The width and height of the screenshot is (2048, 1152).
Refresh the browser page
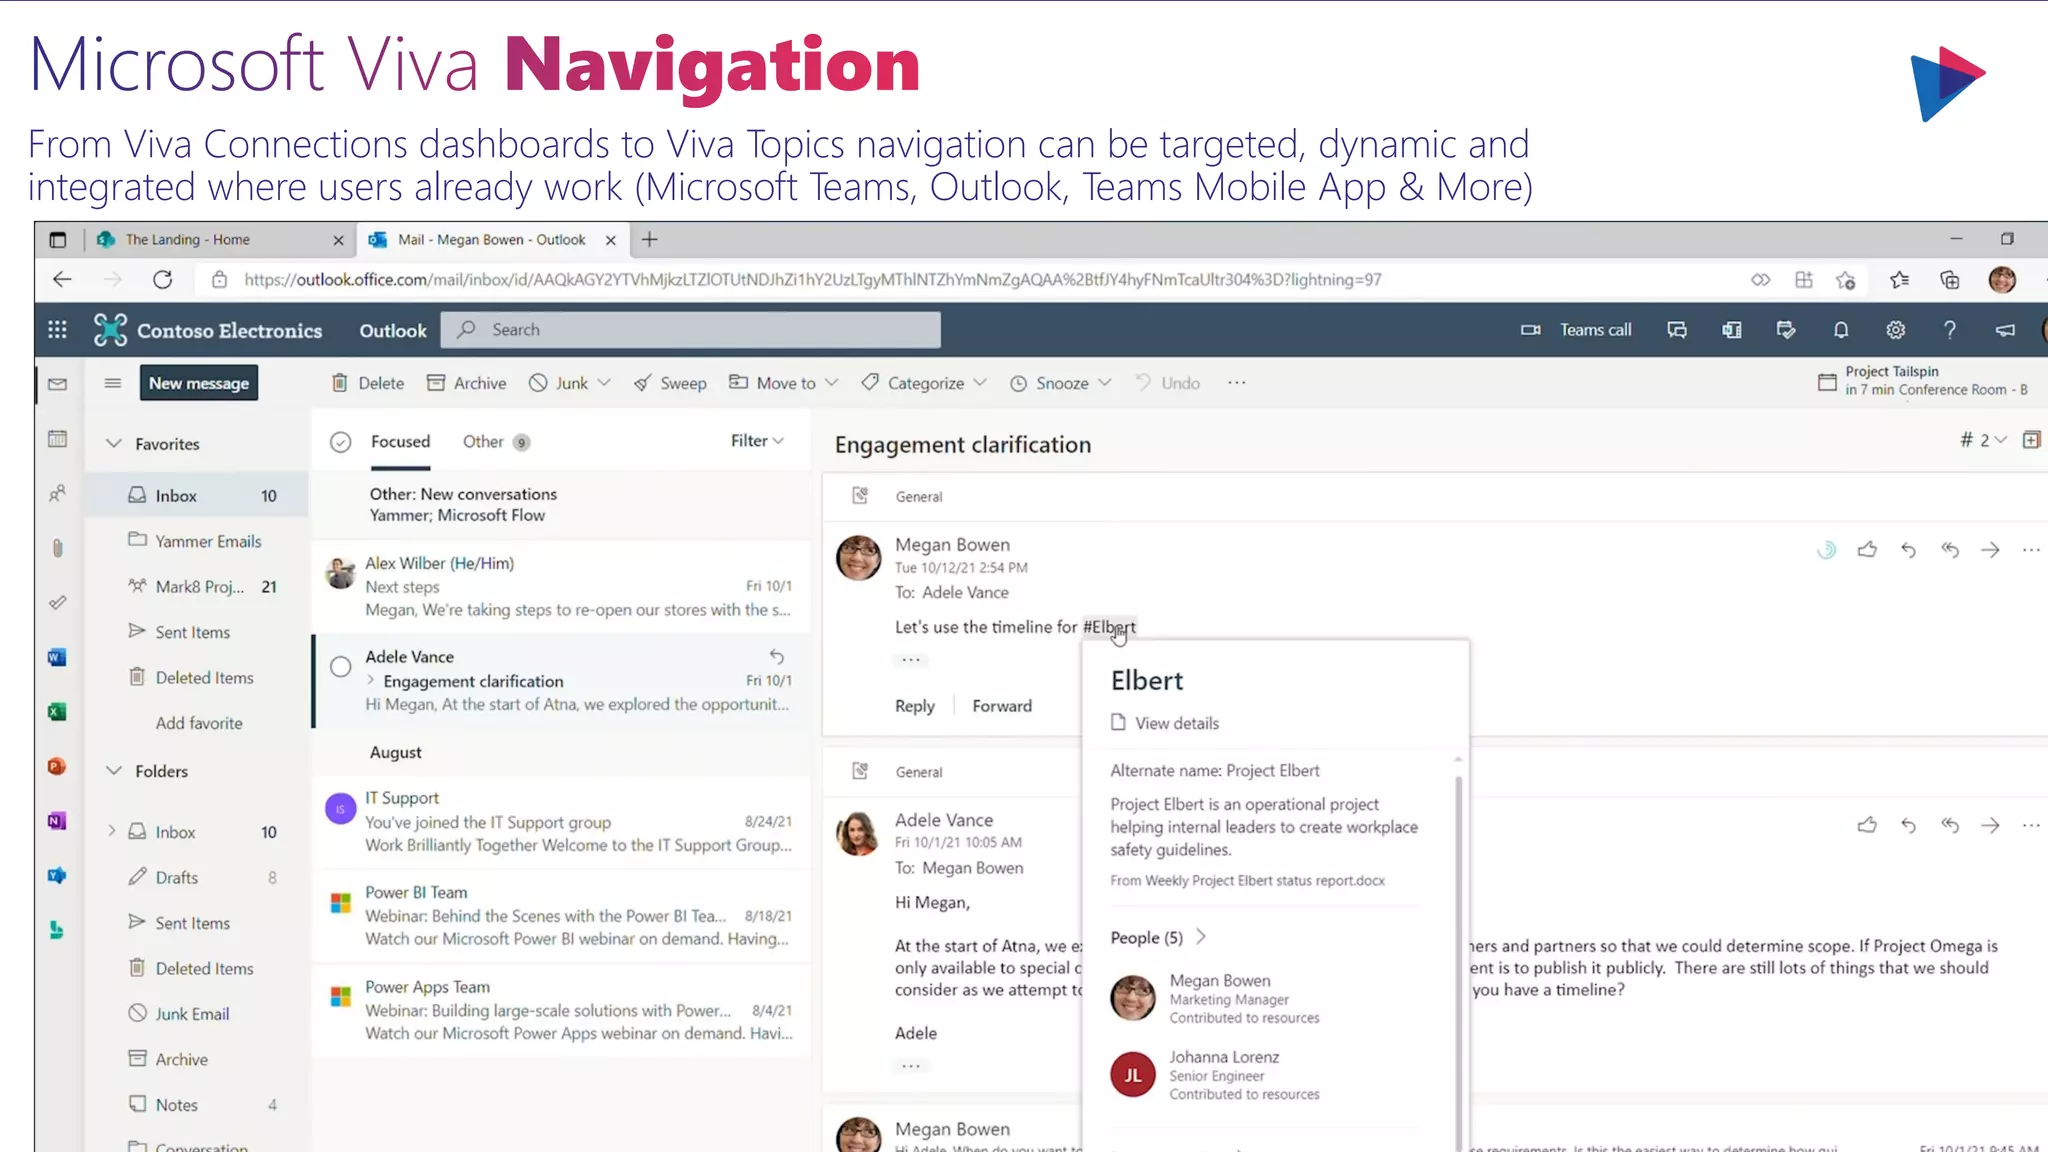[162, 280]
